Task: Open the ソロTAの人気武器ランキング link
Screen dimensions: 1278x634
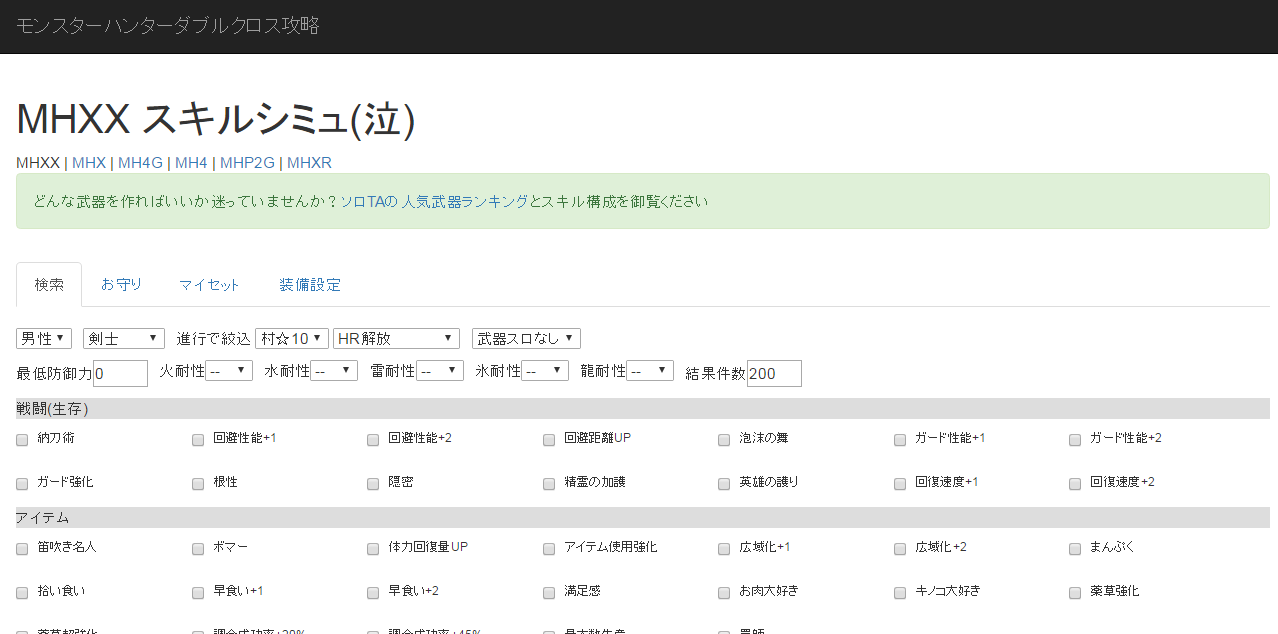Action: tap(434, 201)
